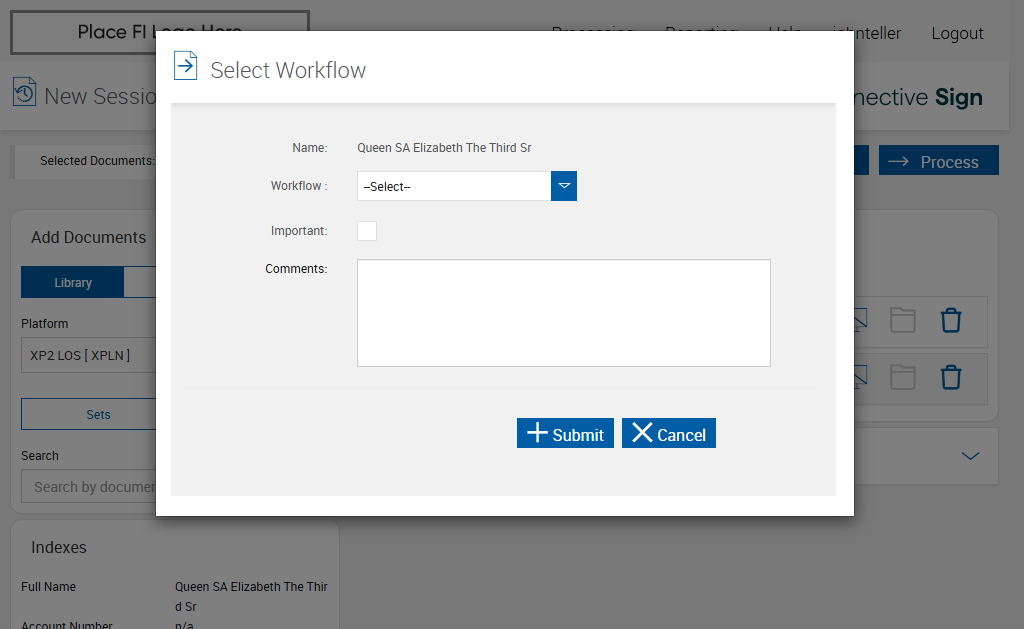The image size is (1024, 629).
Task: Delete the second document via trash icon
Action: click(951, 377)
